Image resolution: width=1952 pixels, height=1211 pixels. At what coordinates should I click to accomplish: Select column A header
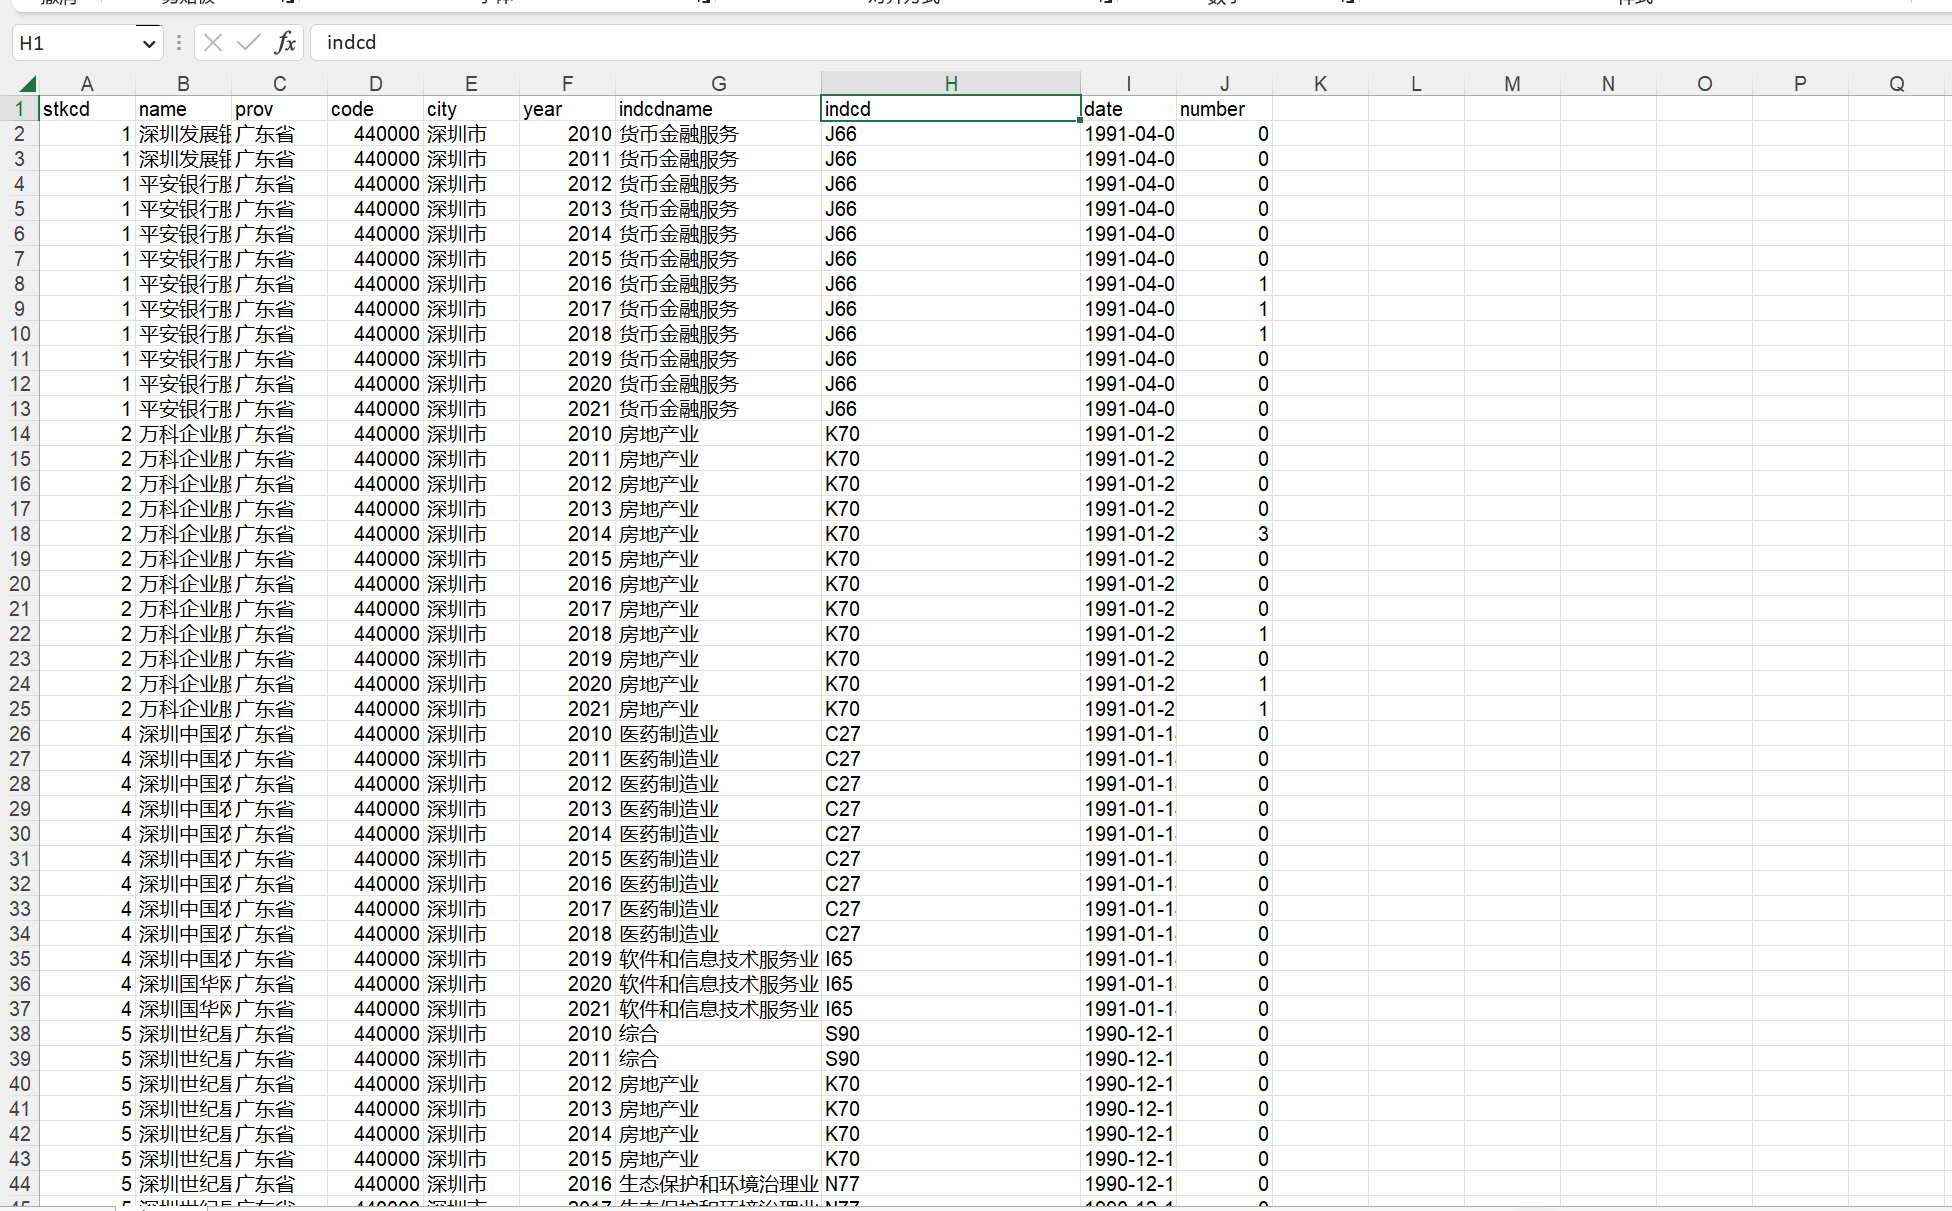(x=87, y=84)
